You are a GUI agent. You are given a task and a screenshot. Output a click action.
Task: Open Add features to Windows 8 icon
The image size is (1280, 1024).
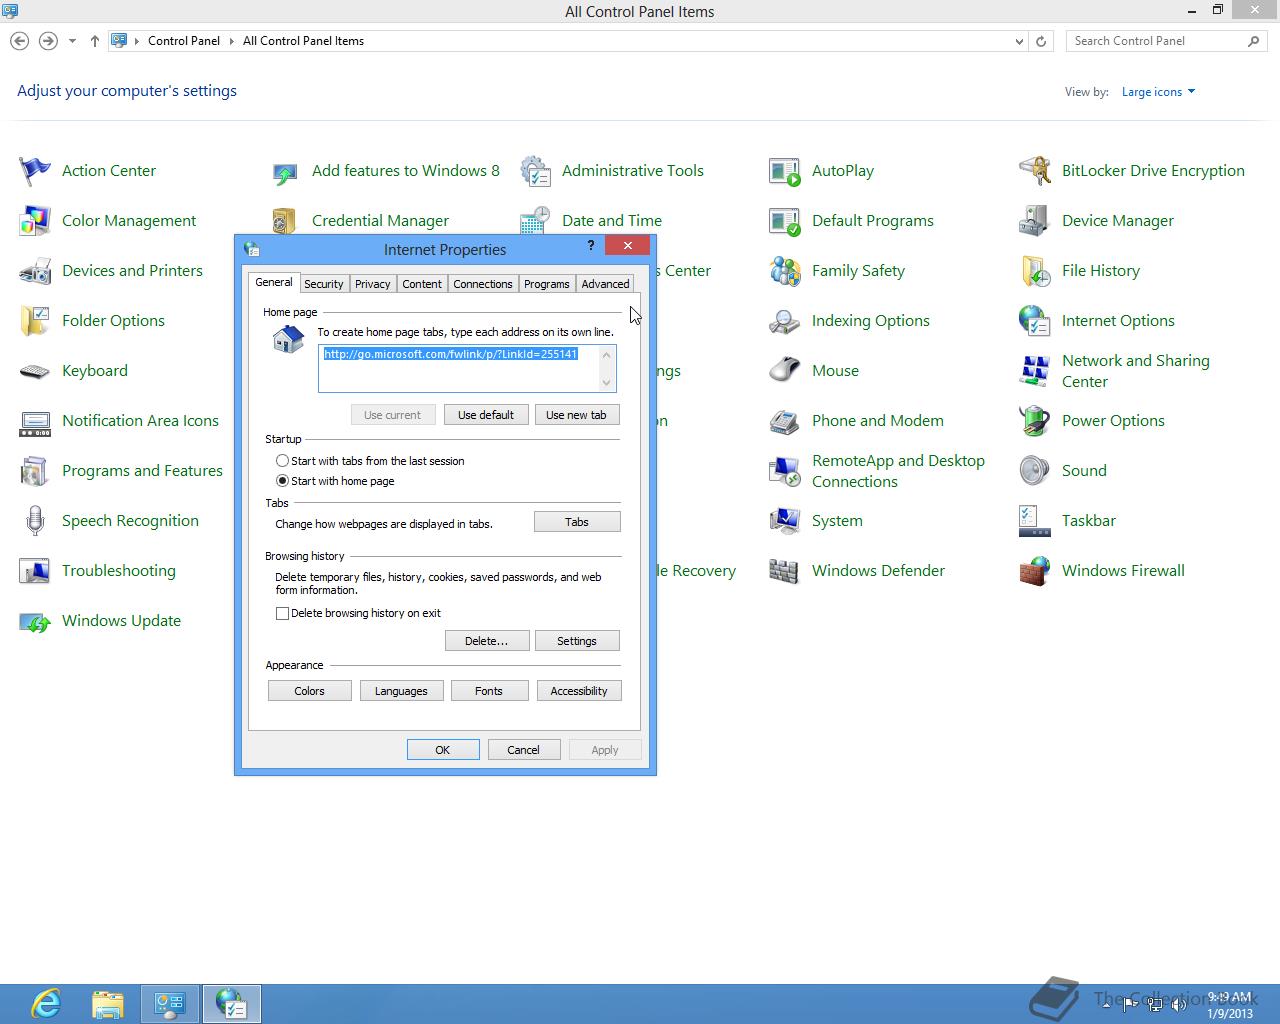(285, 171)
